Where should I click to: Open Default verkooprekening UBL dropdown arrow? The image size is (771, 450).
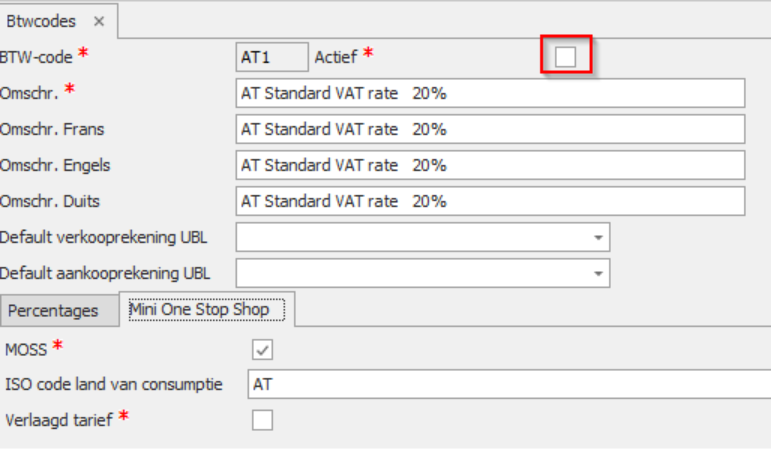pyautogui.click(x=598, y=238)
